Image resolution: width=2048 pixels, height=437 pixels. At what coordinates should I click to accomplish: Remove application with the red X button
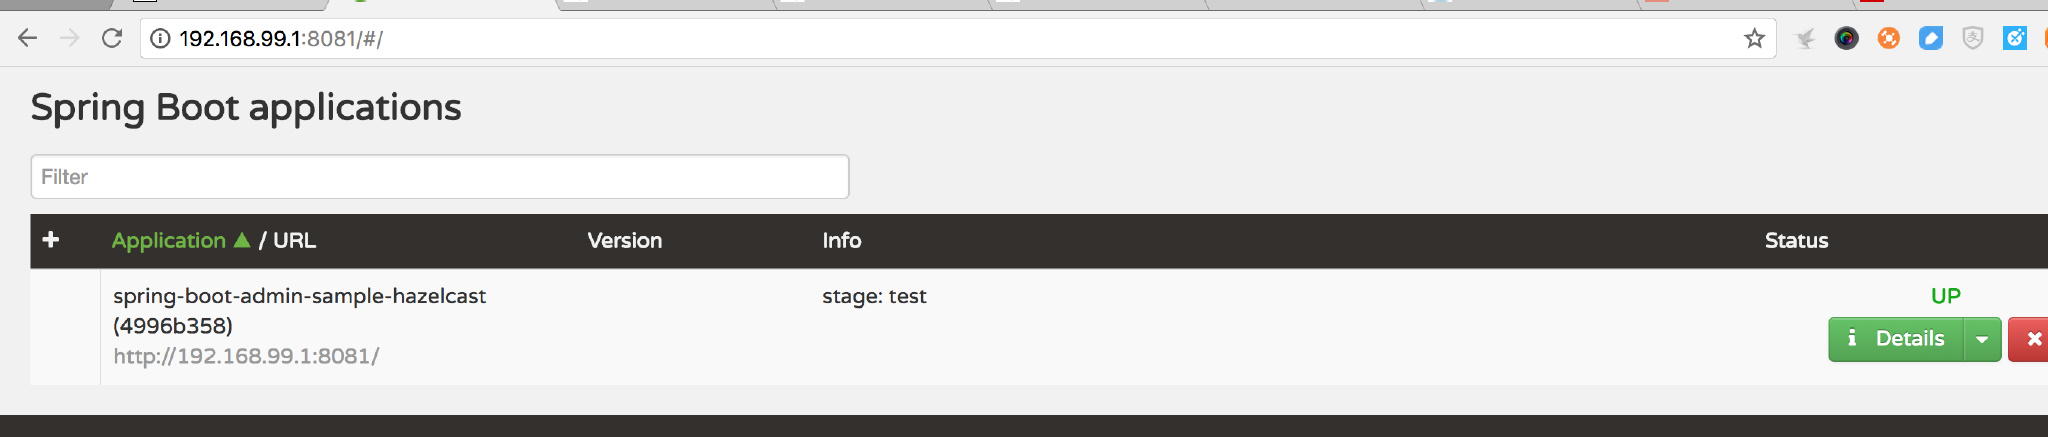pyautogui.click(x=2032, y=340)
